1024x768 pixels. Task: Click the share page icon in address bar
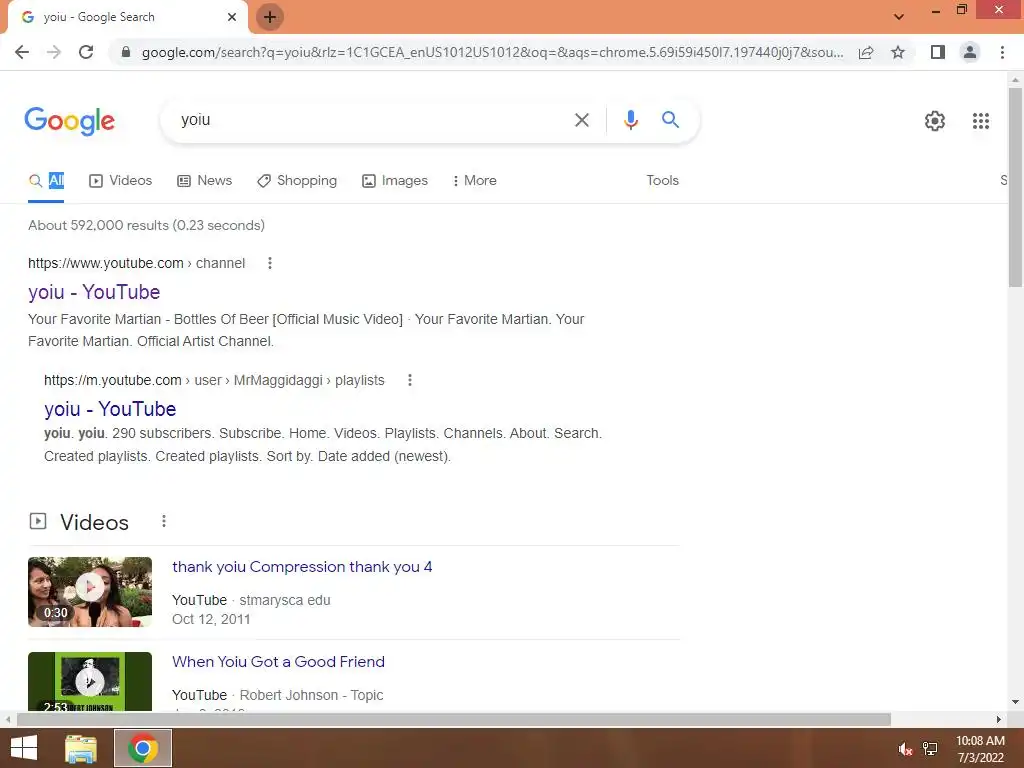coord(866,52)
